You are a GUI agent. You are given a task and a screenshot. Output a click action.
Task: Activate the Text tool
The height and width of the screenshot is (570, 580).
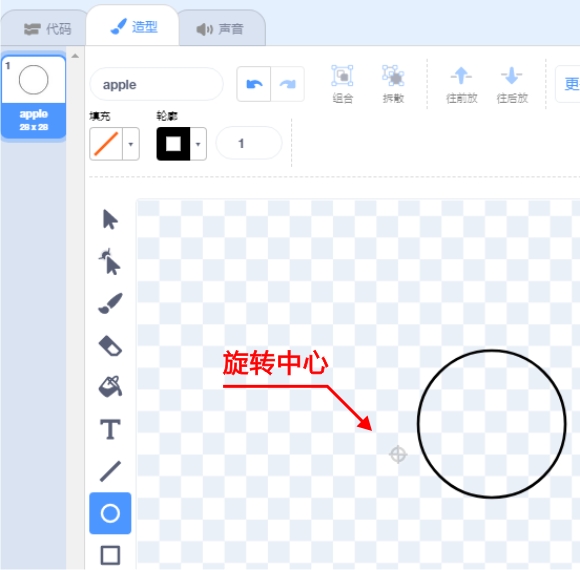[x=110, y=429]
